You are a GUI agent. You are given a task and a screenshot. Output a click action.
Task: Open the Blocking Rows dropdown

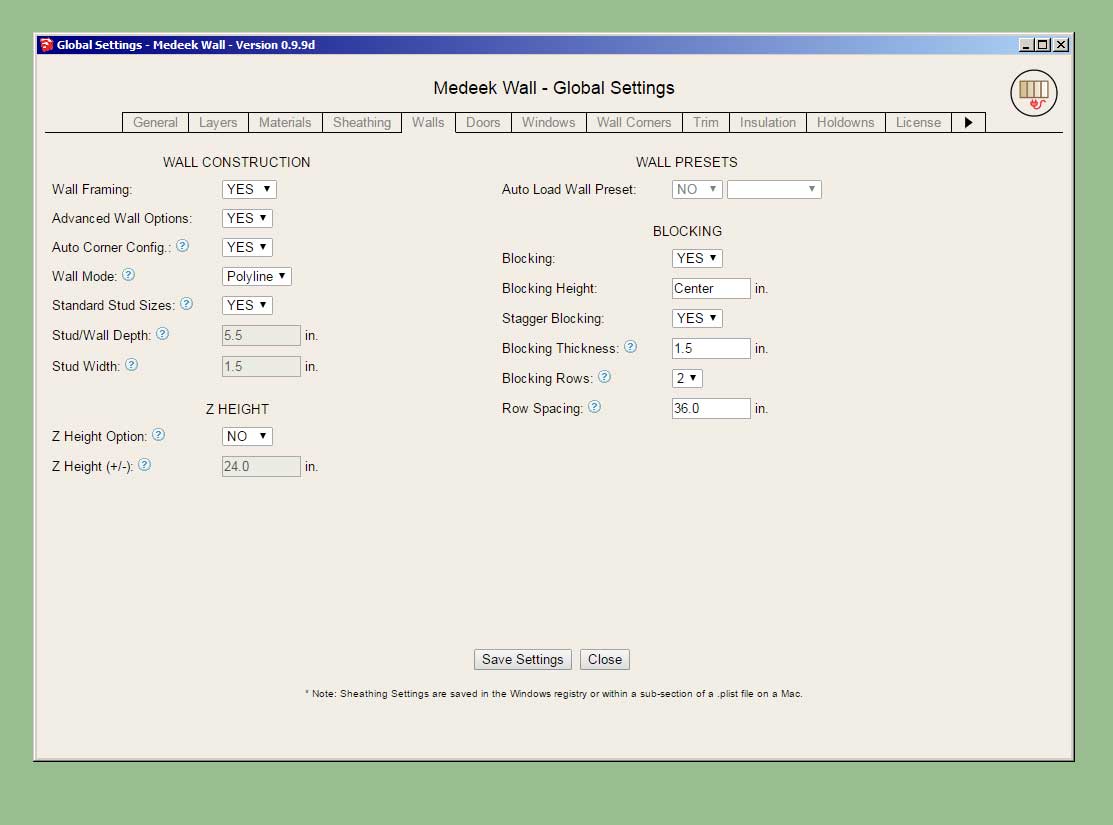pyautogui.click(x=687, y=378)
